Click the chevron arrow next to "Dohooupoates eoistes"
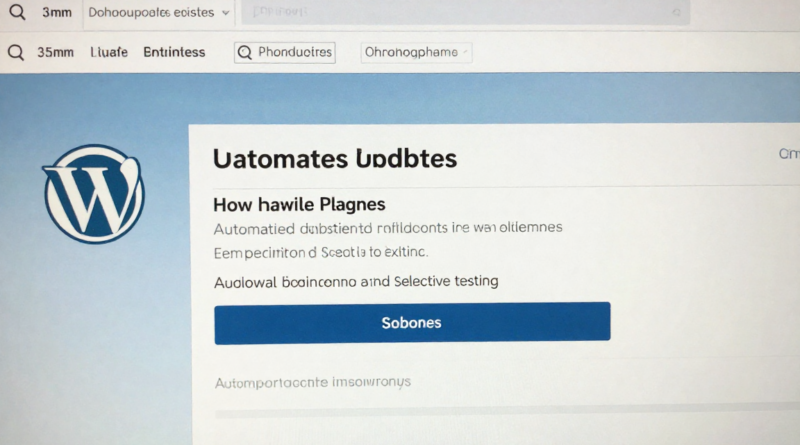Image resolution: width=800 pixels, height=445 pixels. [225, 14]
